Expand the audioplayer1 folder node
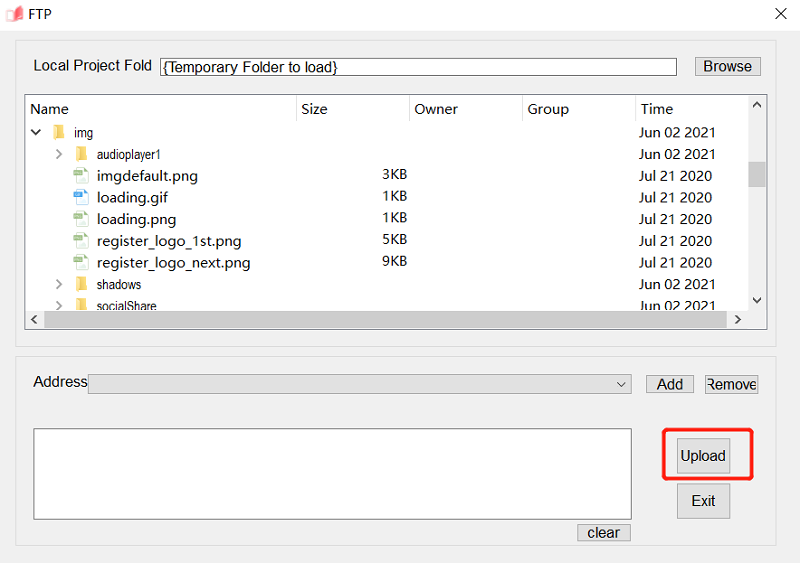Viewport: 800px width, 563px height. coord(59,154)
